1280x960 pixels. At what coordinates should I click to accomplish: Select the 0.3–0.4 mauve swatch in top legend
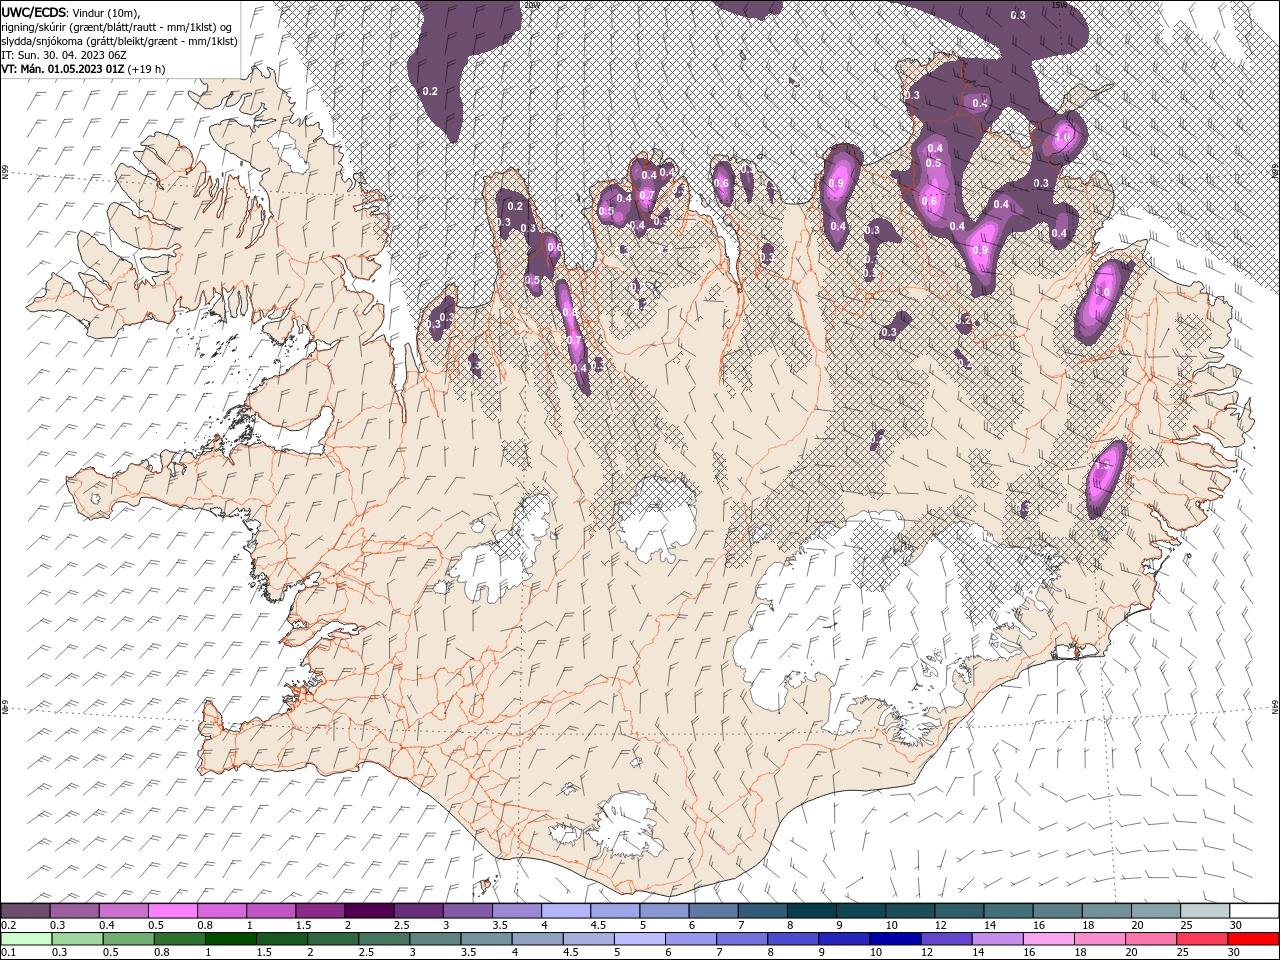point(75,910)
